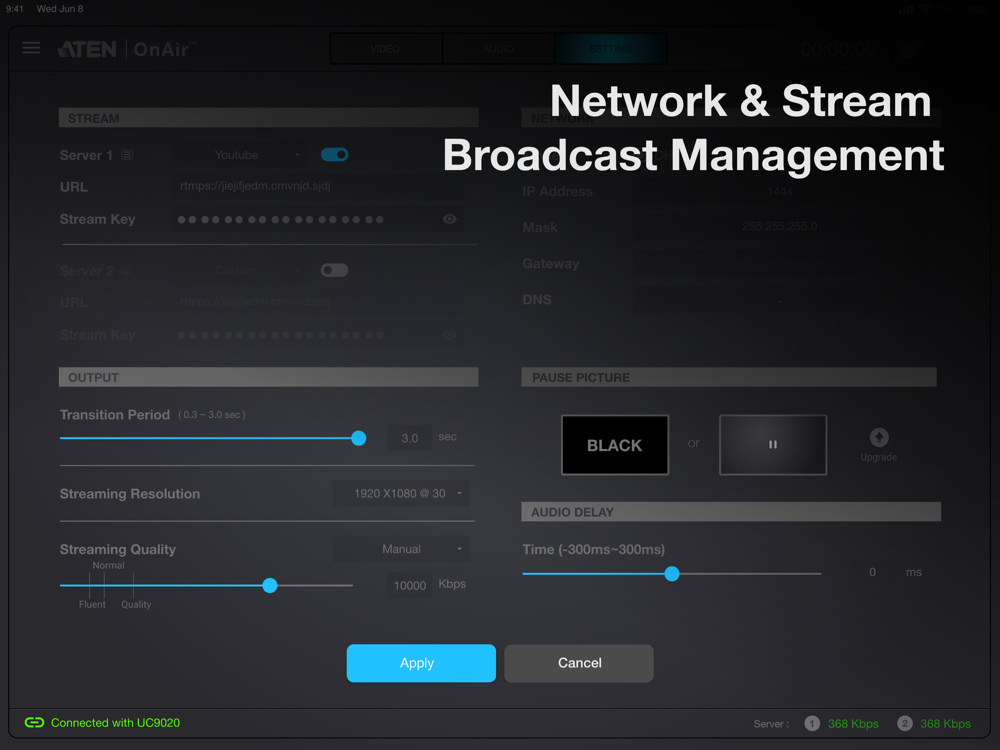Click the Apply button
The image size is (1000, 750).
point(421,663)
